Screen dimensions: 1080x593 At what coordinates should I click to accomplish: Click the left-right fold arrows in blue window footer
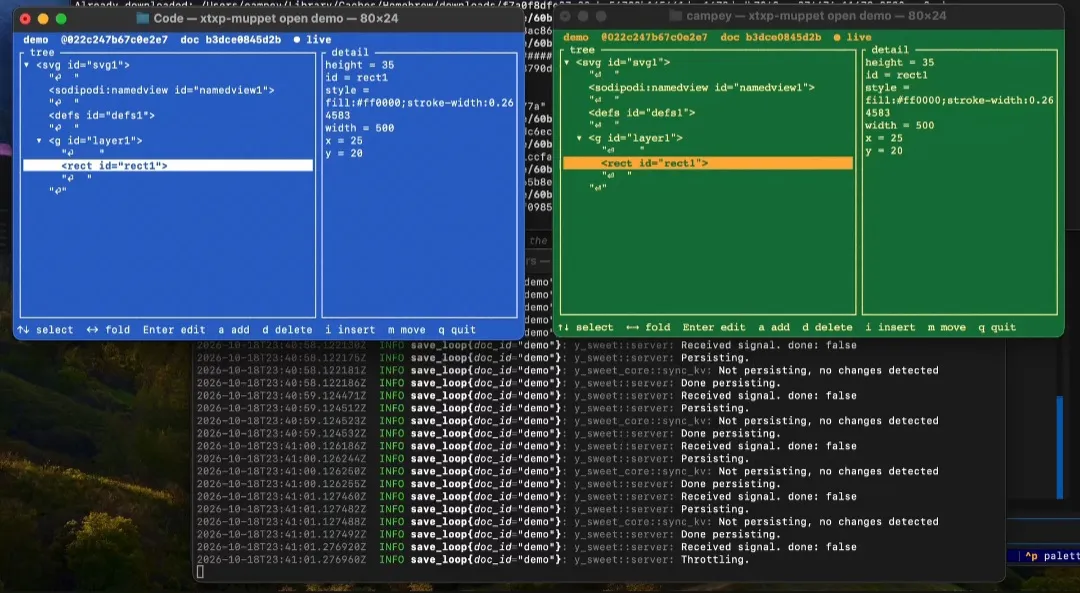[92, 330]
